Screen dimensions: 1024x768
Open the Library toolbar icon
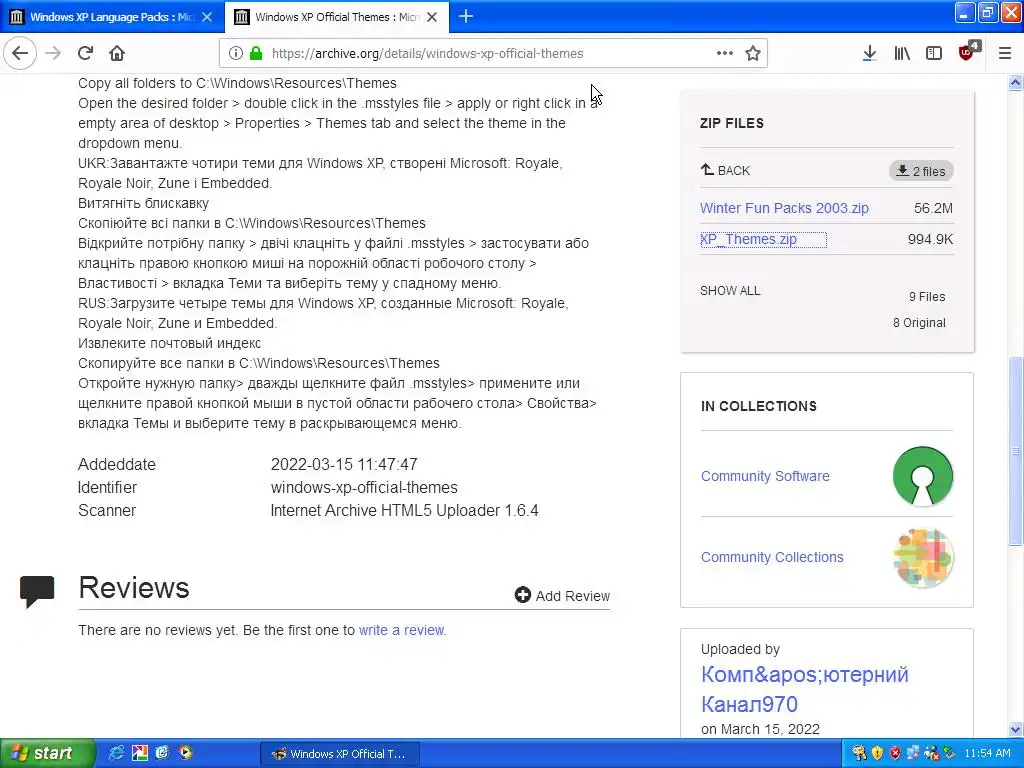pyautogui.click(x=902, y=53)
